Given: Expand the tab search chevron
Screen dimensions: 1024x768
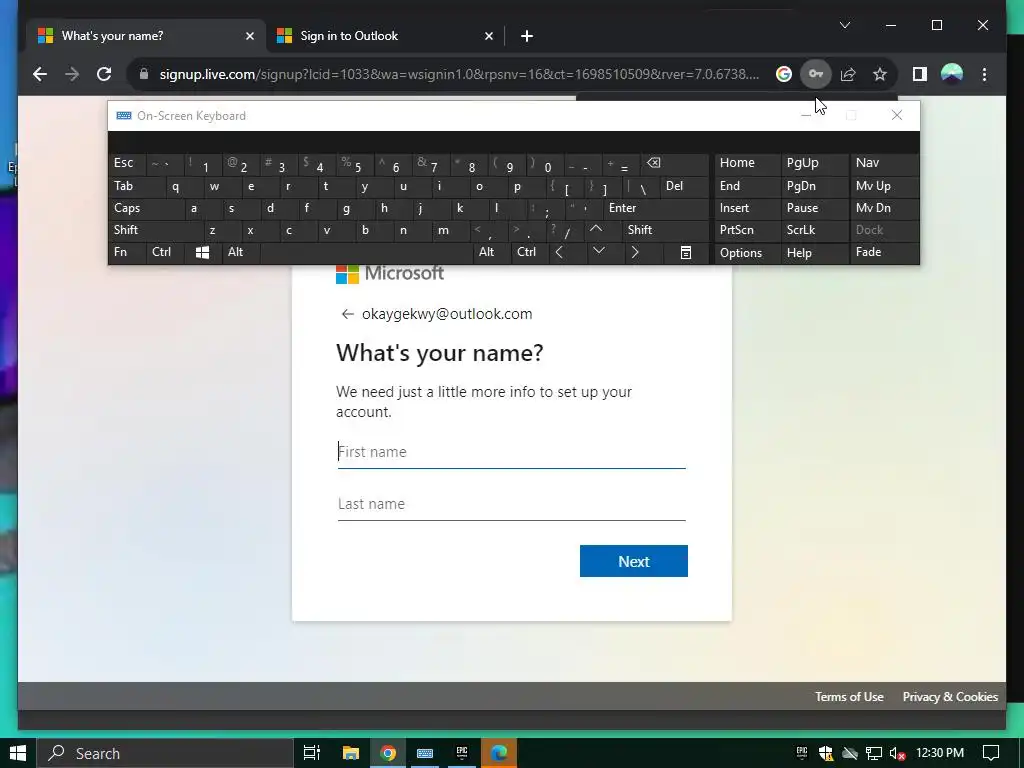Looking at the screenshot, I should click(844, 25).
